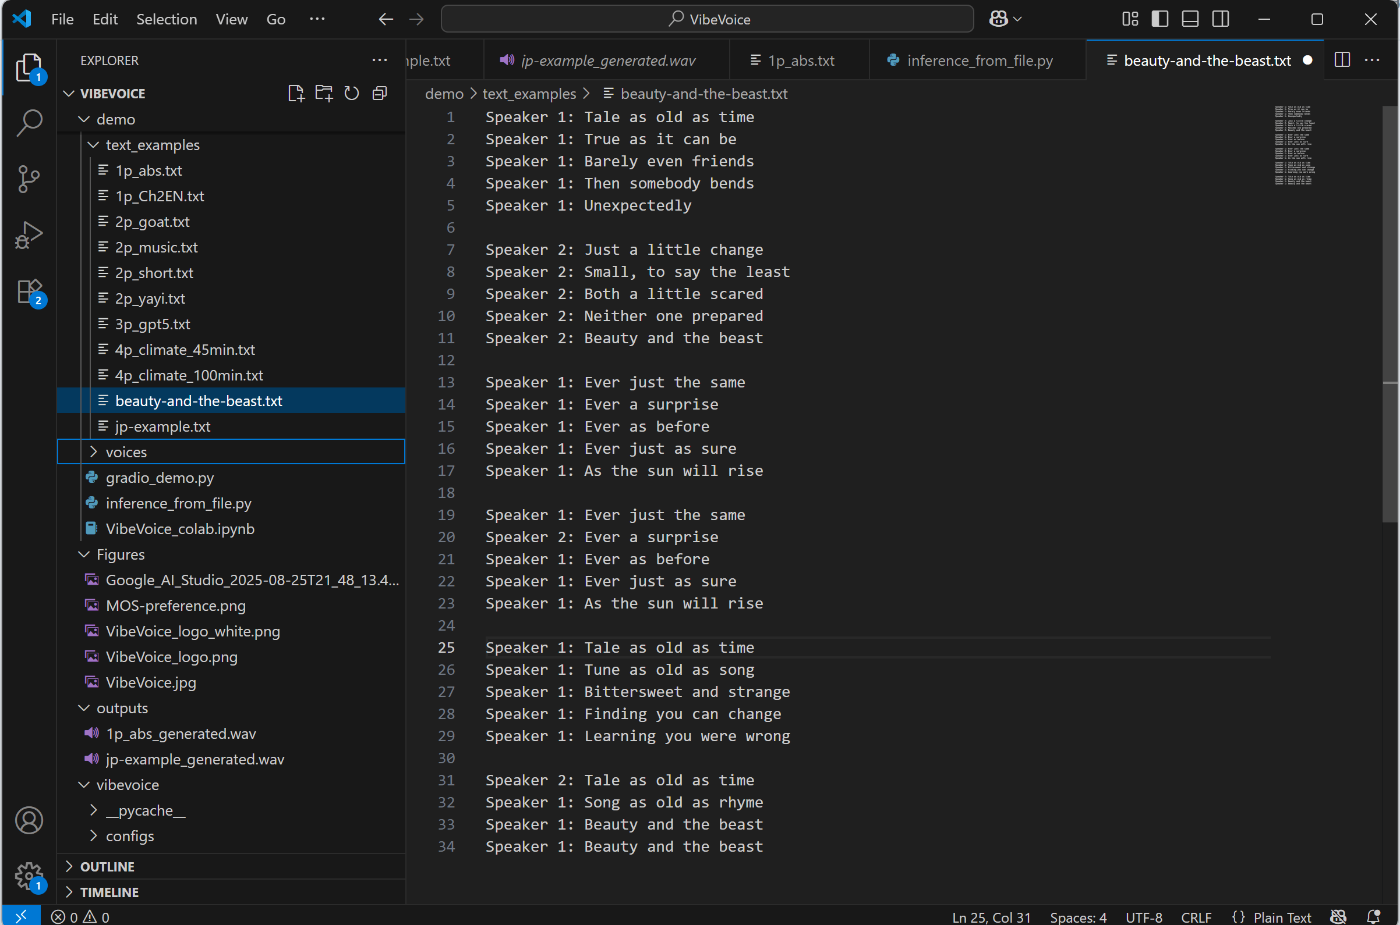The image size is (1400, 925).
Task: Switch to inference_from_file.py tab
Action: pos(979,60)
